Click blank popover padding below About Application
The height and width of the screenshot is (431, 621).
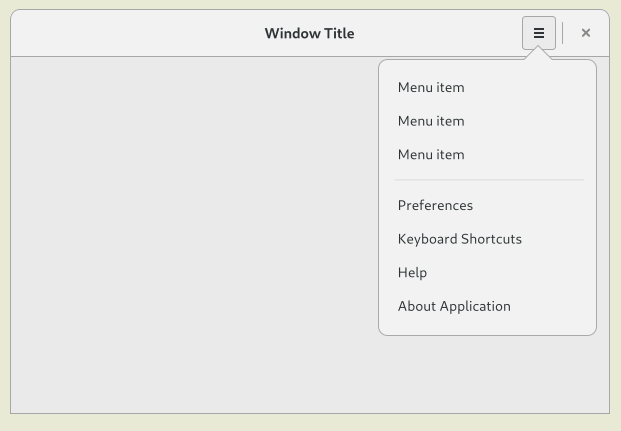coord(488,327)
